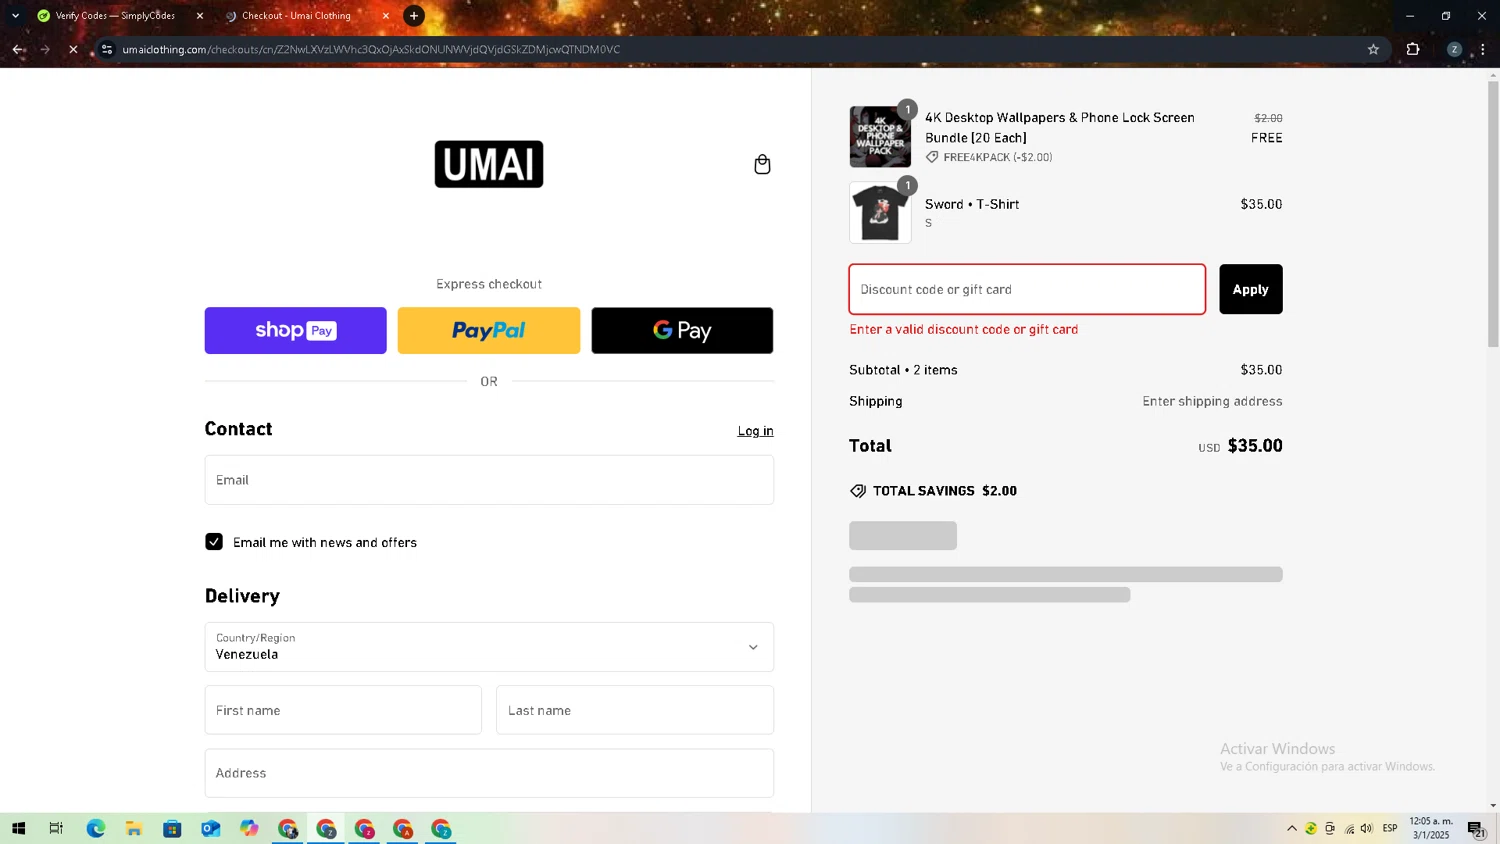This screenshot has height=844, width=1500.
Task: Open File Explorer from taskbar
Action: tap(133, 828)
